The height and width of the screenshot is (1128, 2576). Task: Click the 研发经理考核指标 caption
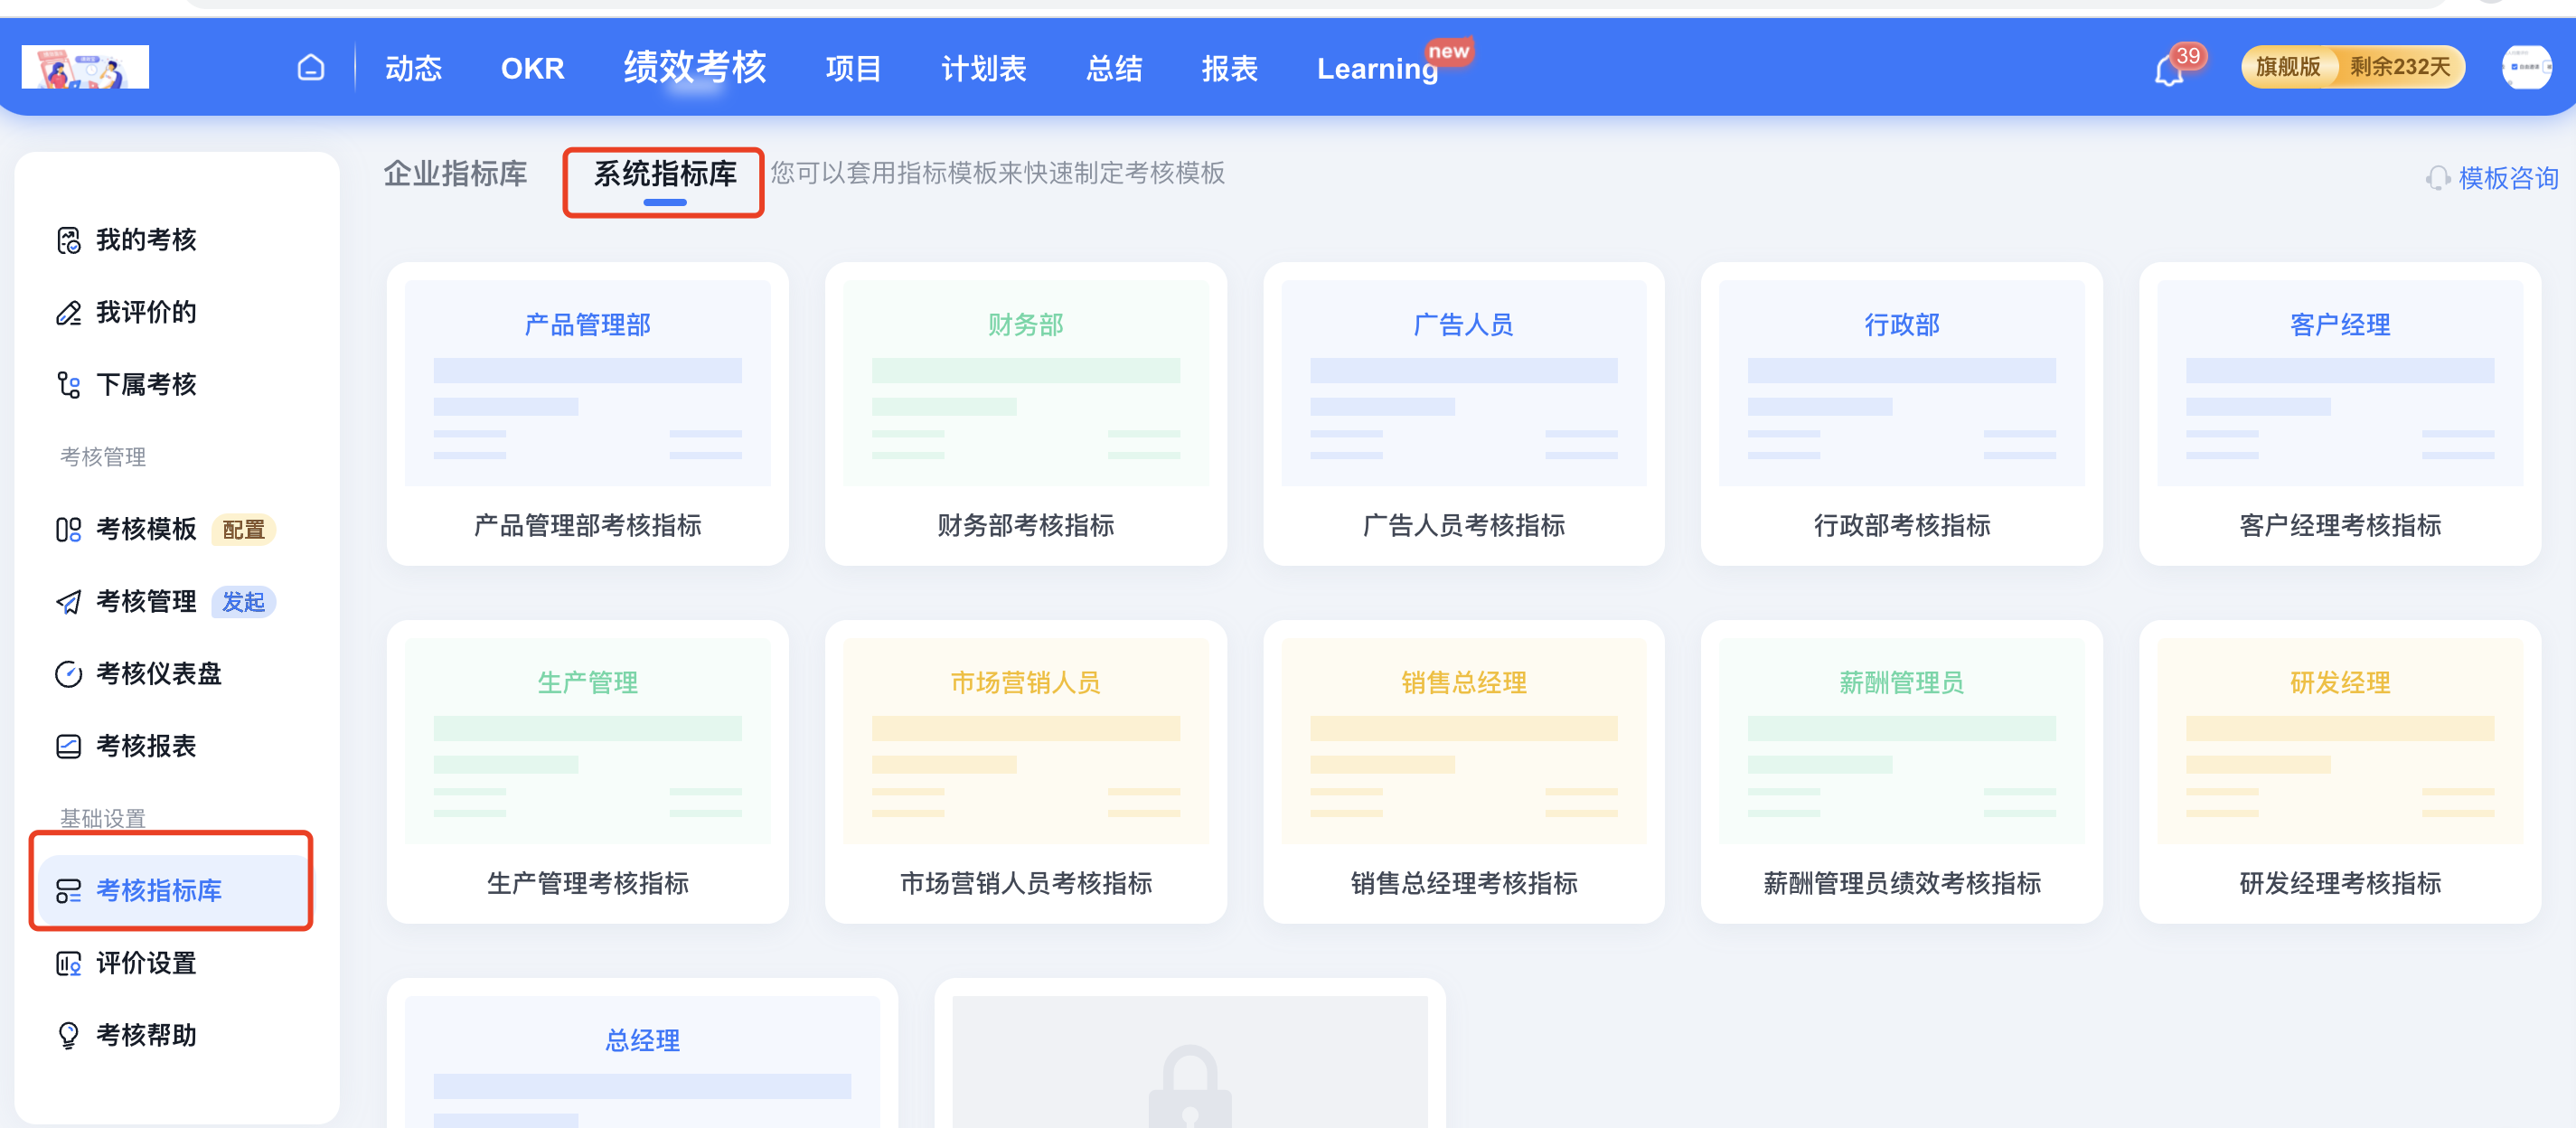[x=2340, y=883]
